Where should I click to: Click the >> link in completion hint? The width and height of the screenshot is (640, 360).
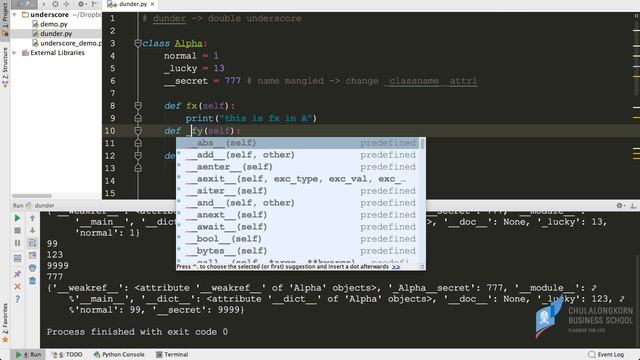tap(396, 267)
